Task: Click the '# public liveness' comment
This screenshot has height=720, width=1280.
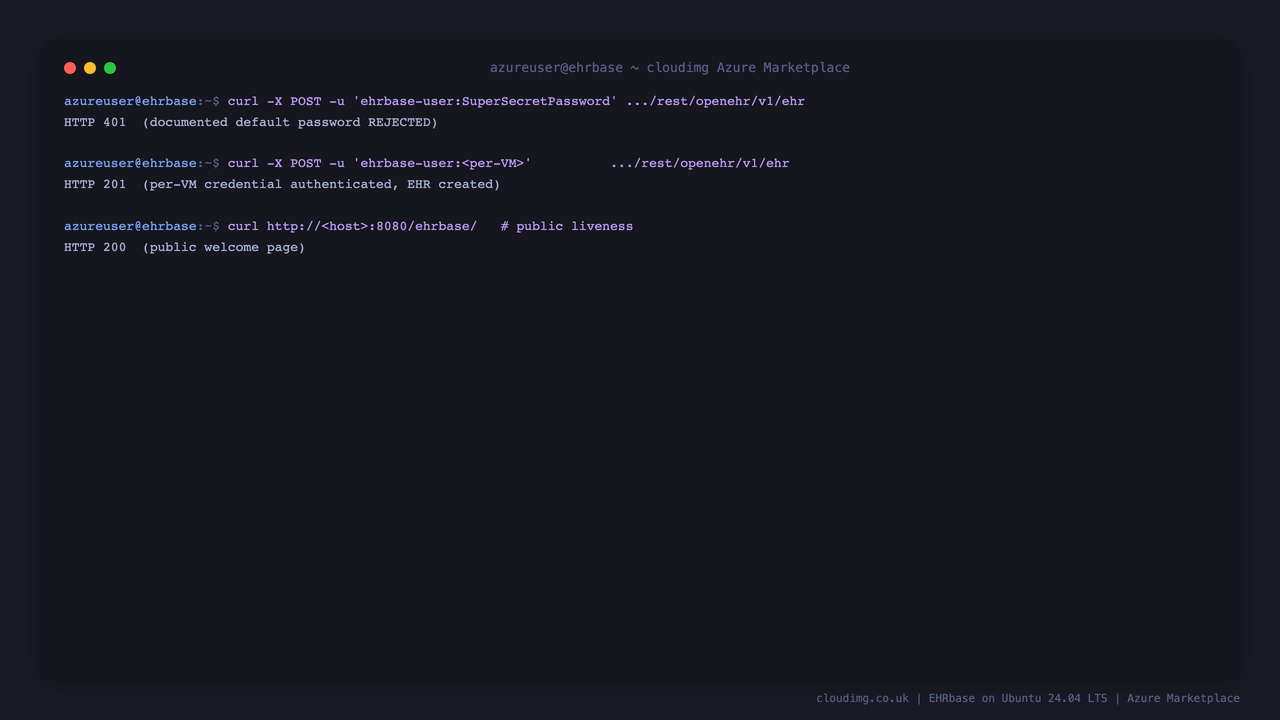Action: (567, 226)
